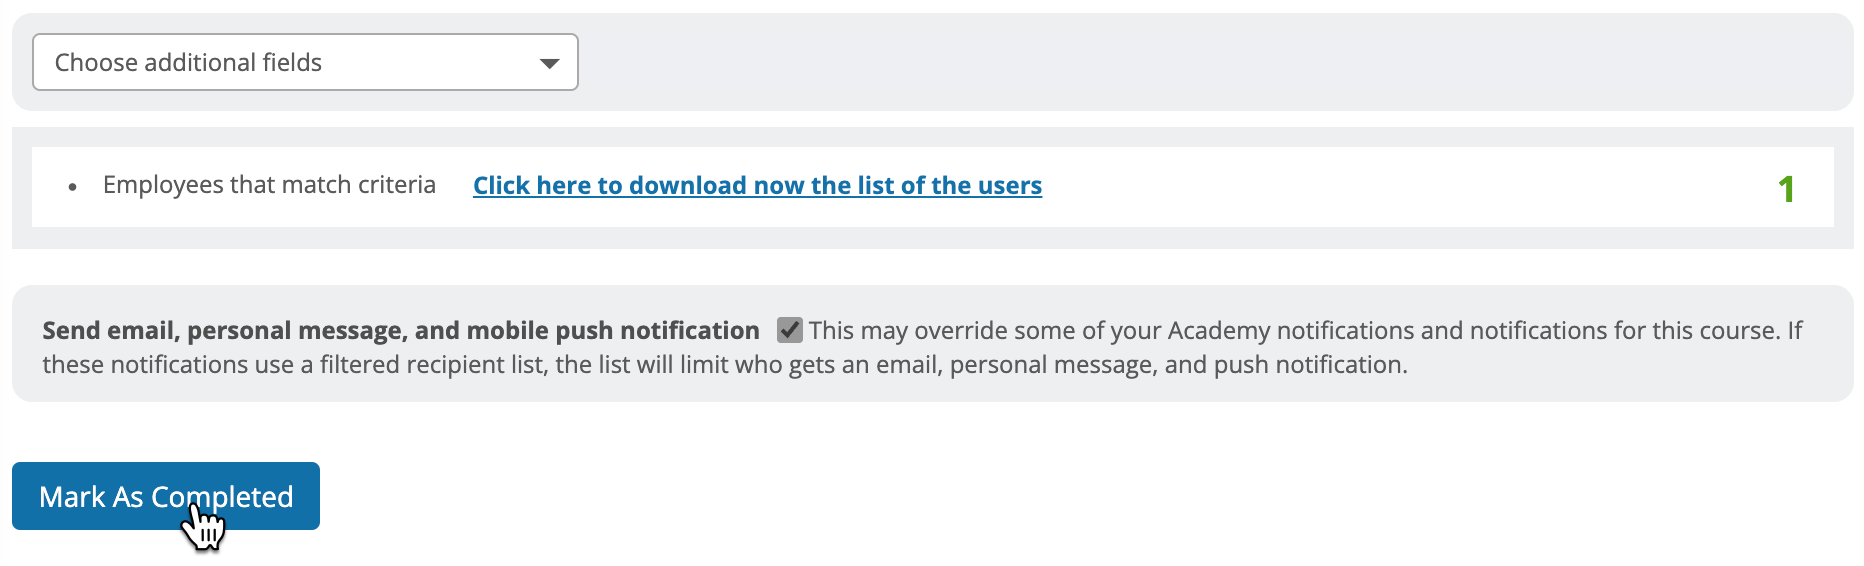Click empty gray area right of dropdown
The width and height of the screenshot is (1864, 566).
click(1200, 62)
